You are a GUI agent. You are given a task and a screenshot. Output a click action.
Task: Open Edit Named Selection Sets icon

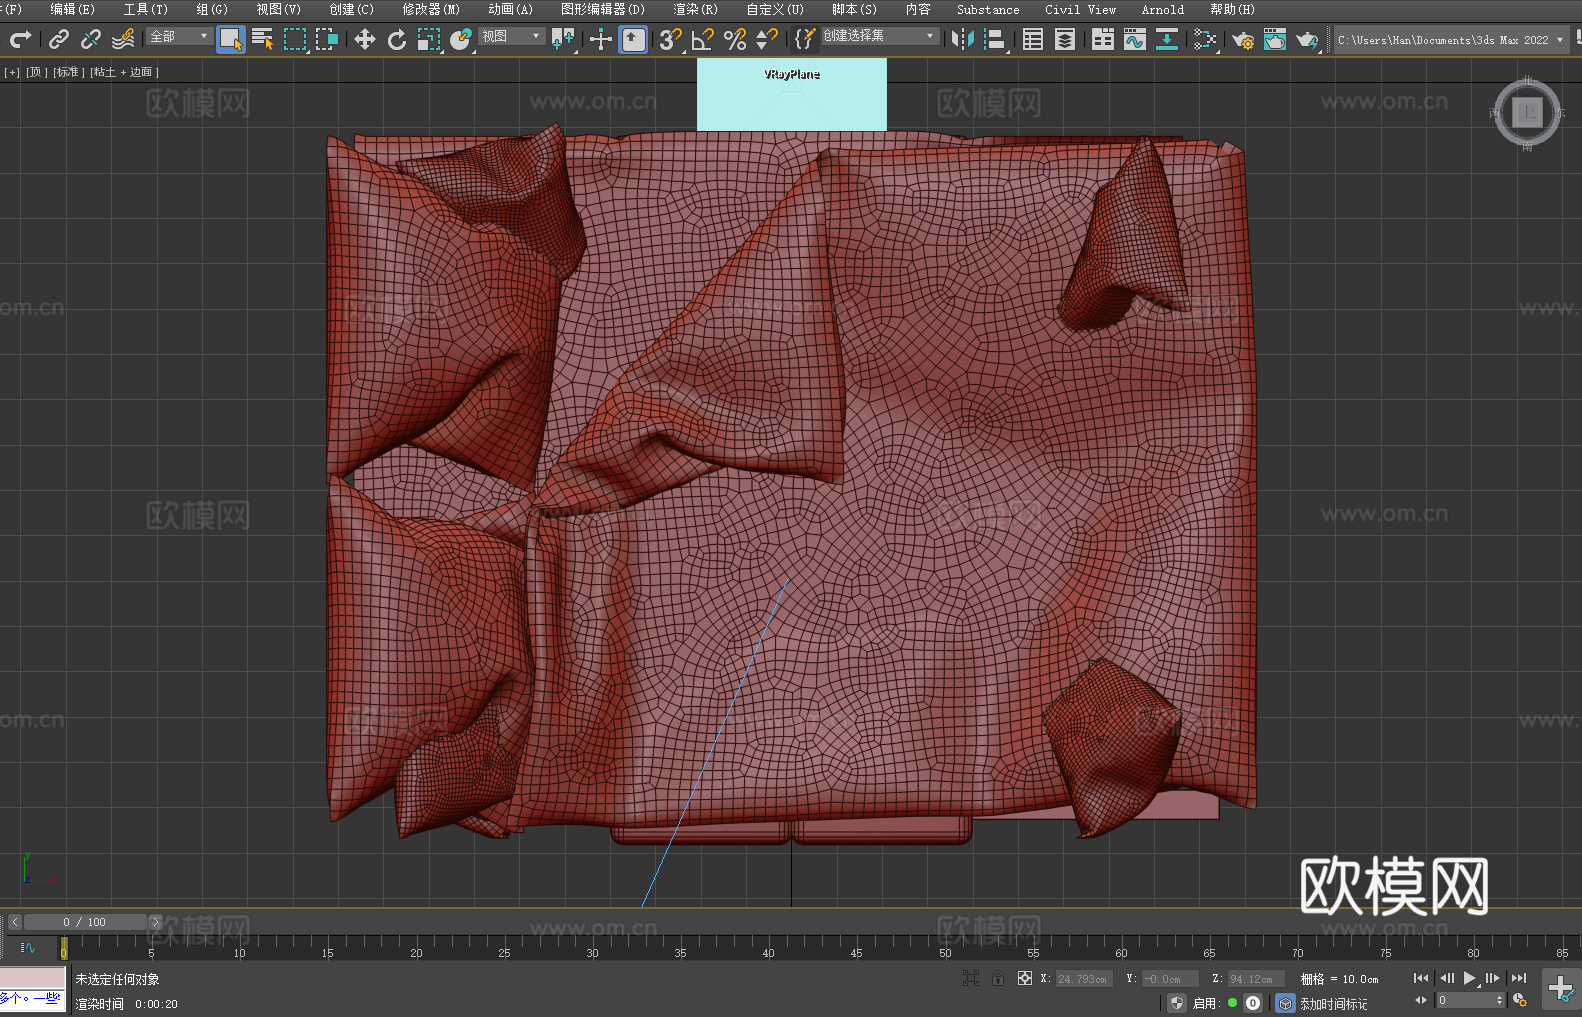point(806,39)
